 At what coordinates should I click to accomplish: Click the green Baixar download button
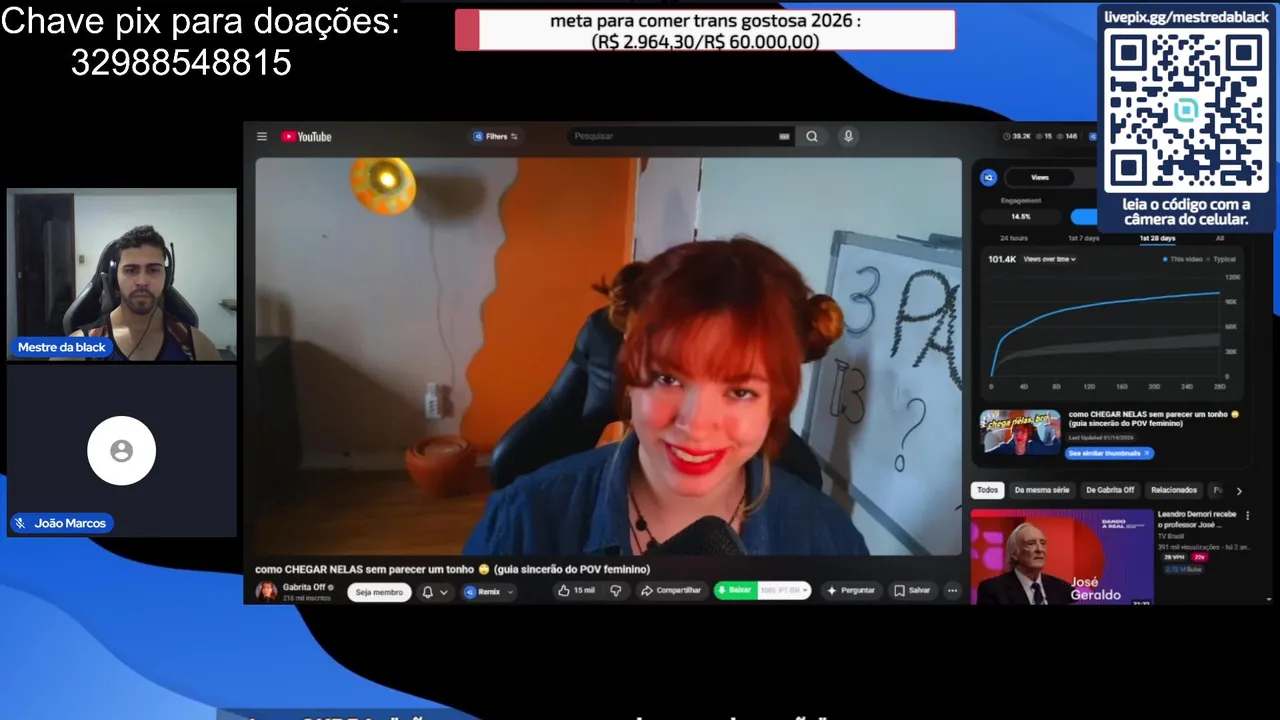pyautogui.click(x=736, y=591)
